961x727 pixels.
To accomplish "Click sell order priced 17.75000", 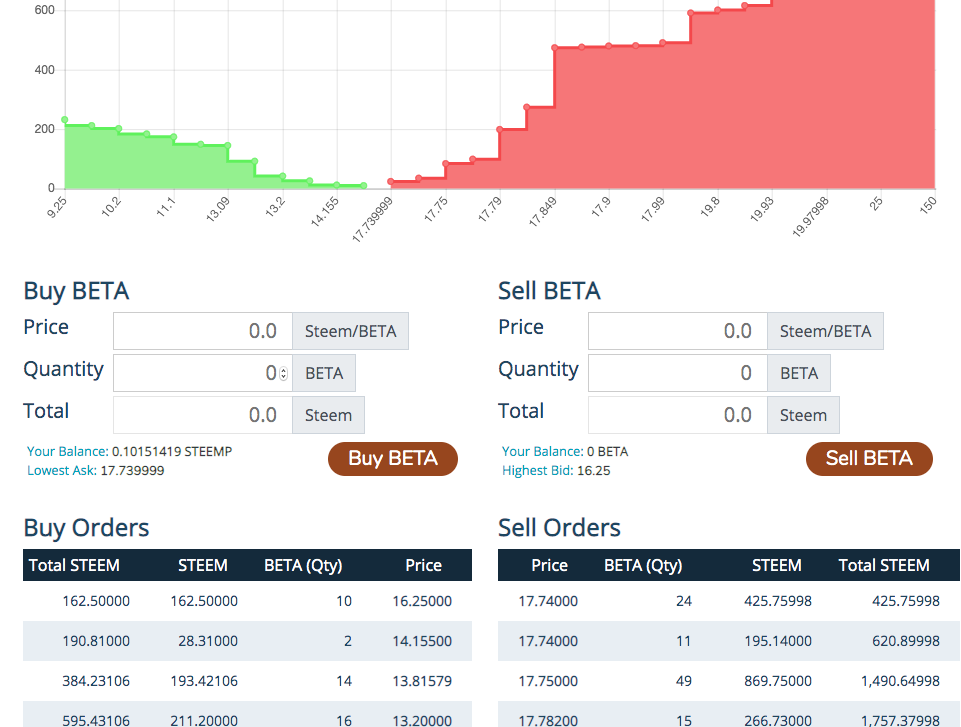I will (x=729, y=681).
